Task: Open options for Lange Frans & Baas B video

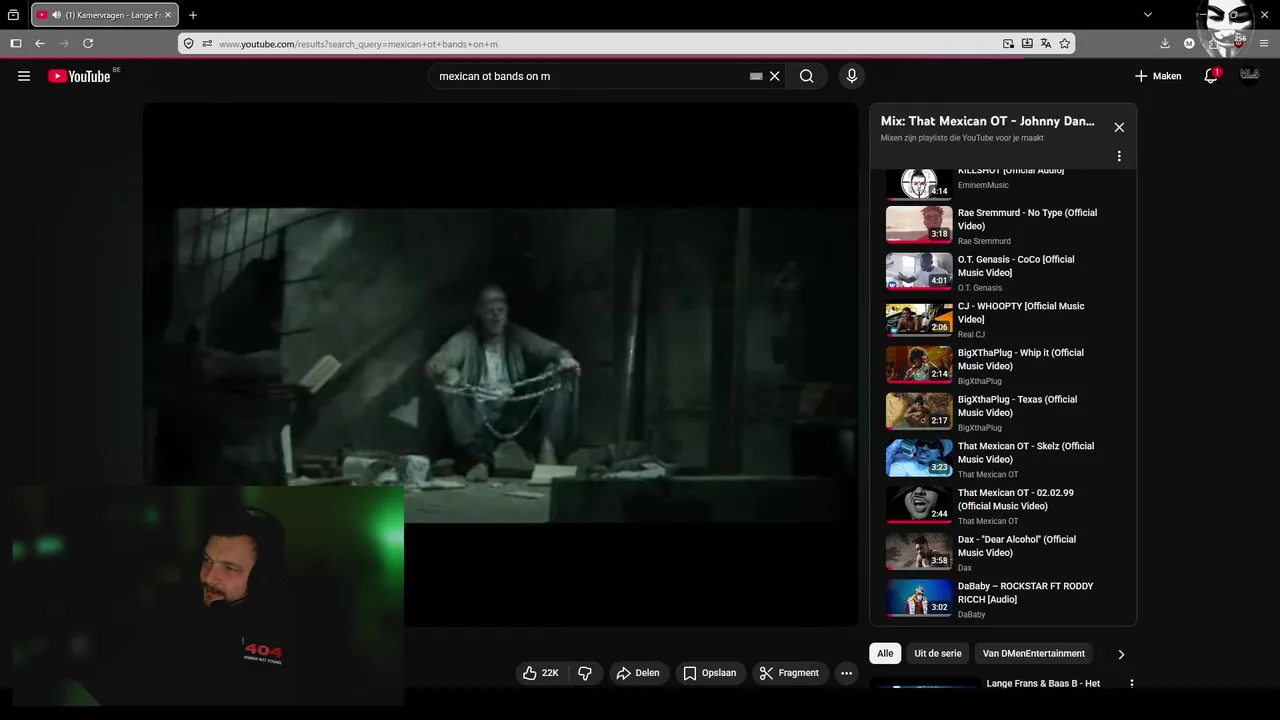Action: [1132, 684]
